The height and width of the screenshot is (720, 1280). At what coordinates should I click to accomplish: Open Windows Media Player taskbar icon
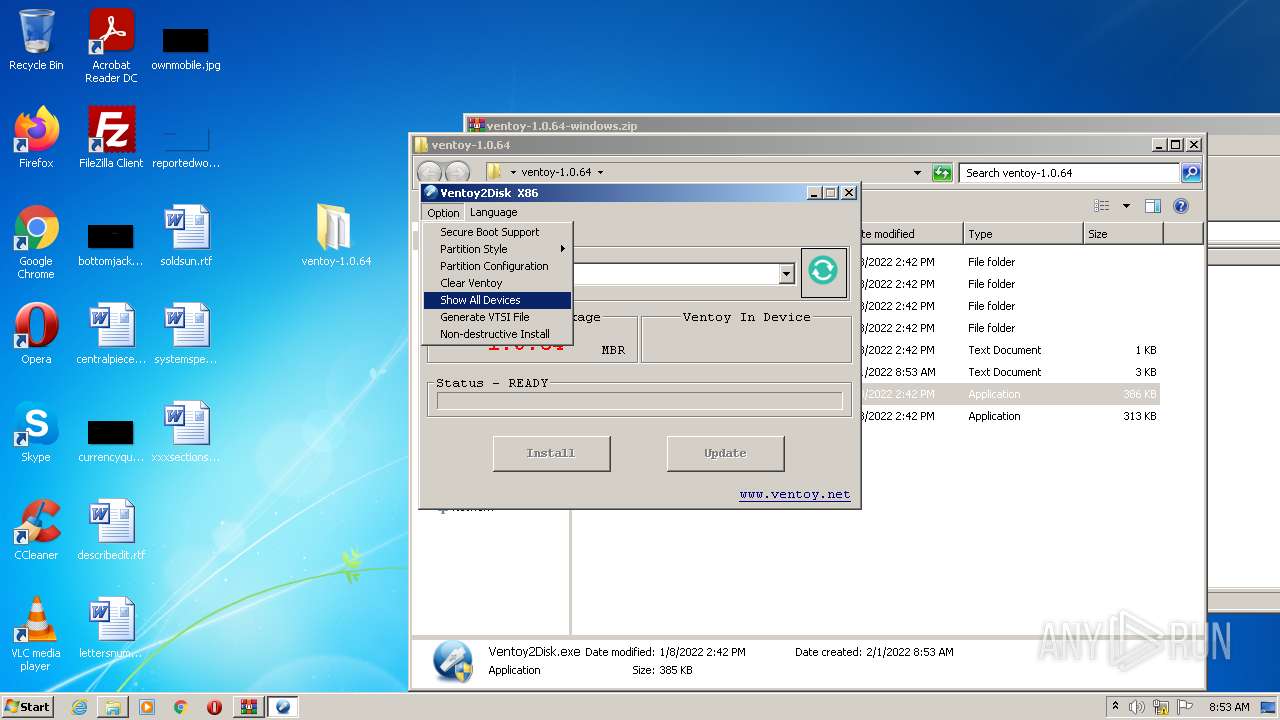click(x=147, y=707)
